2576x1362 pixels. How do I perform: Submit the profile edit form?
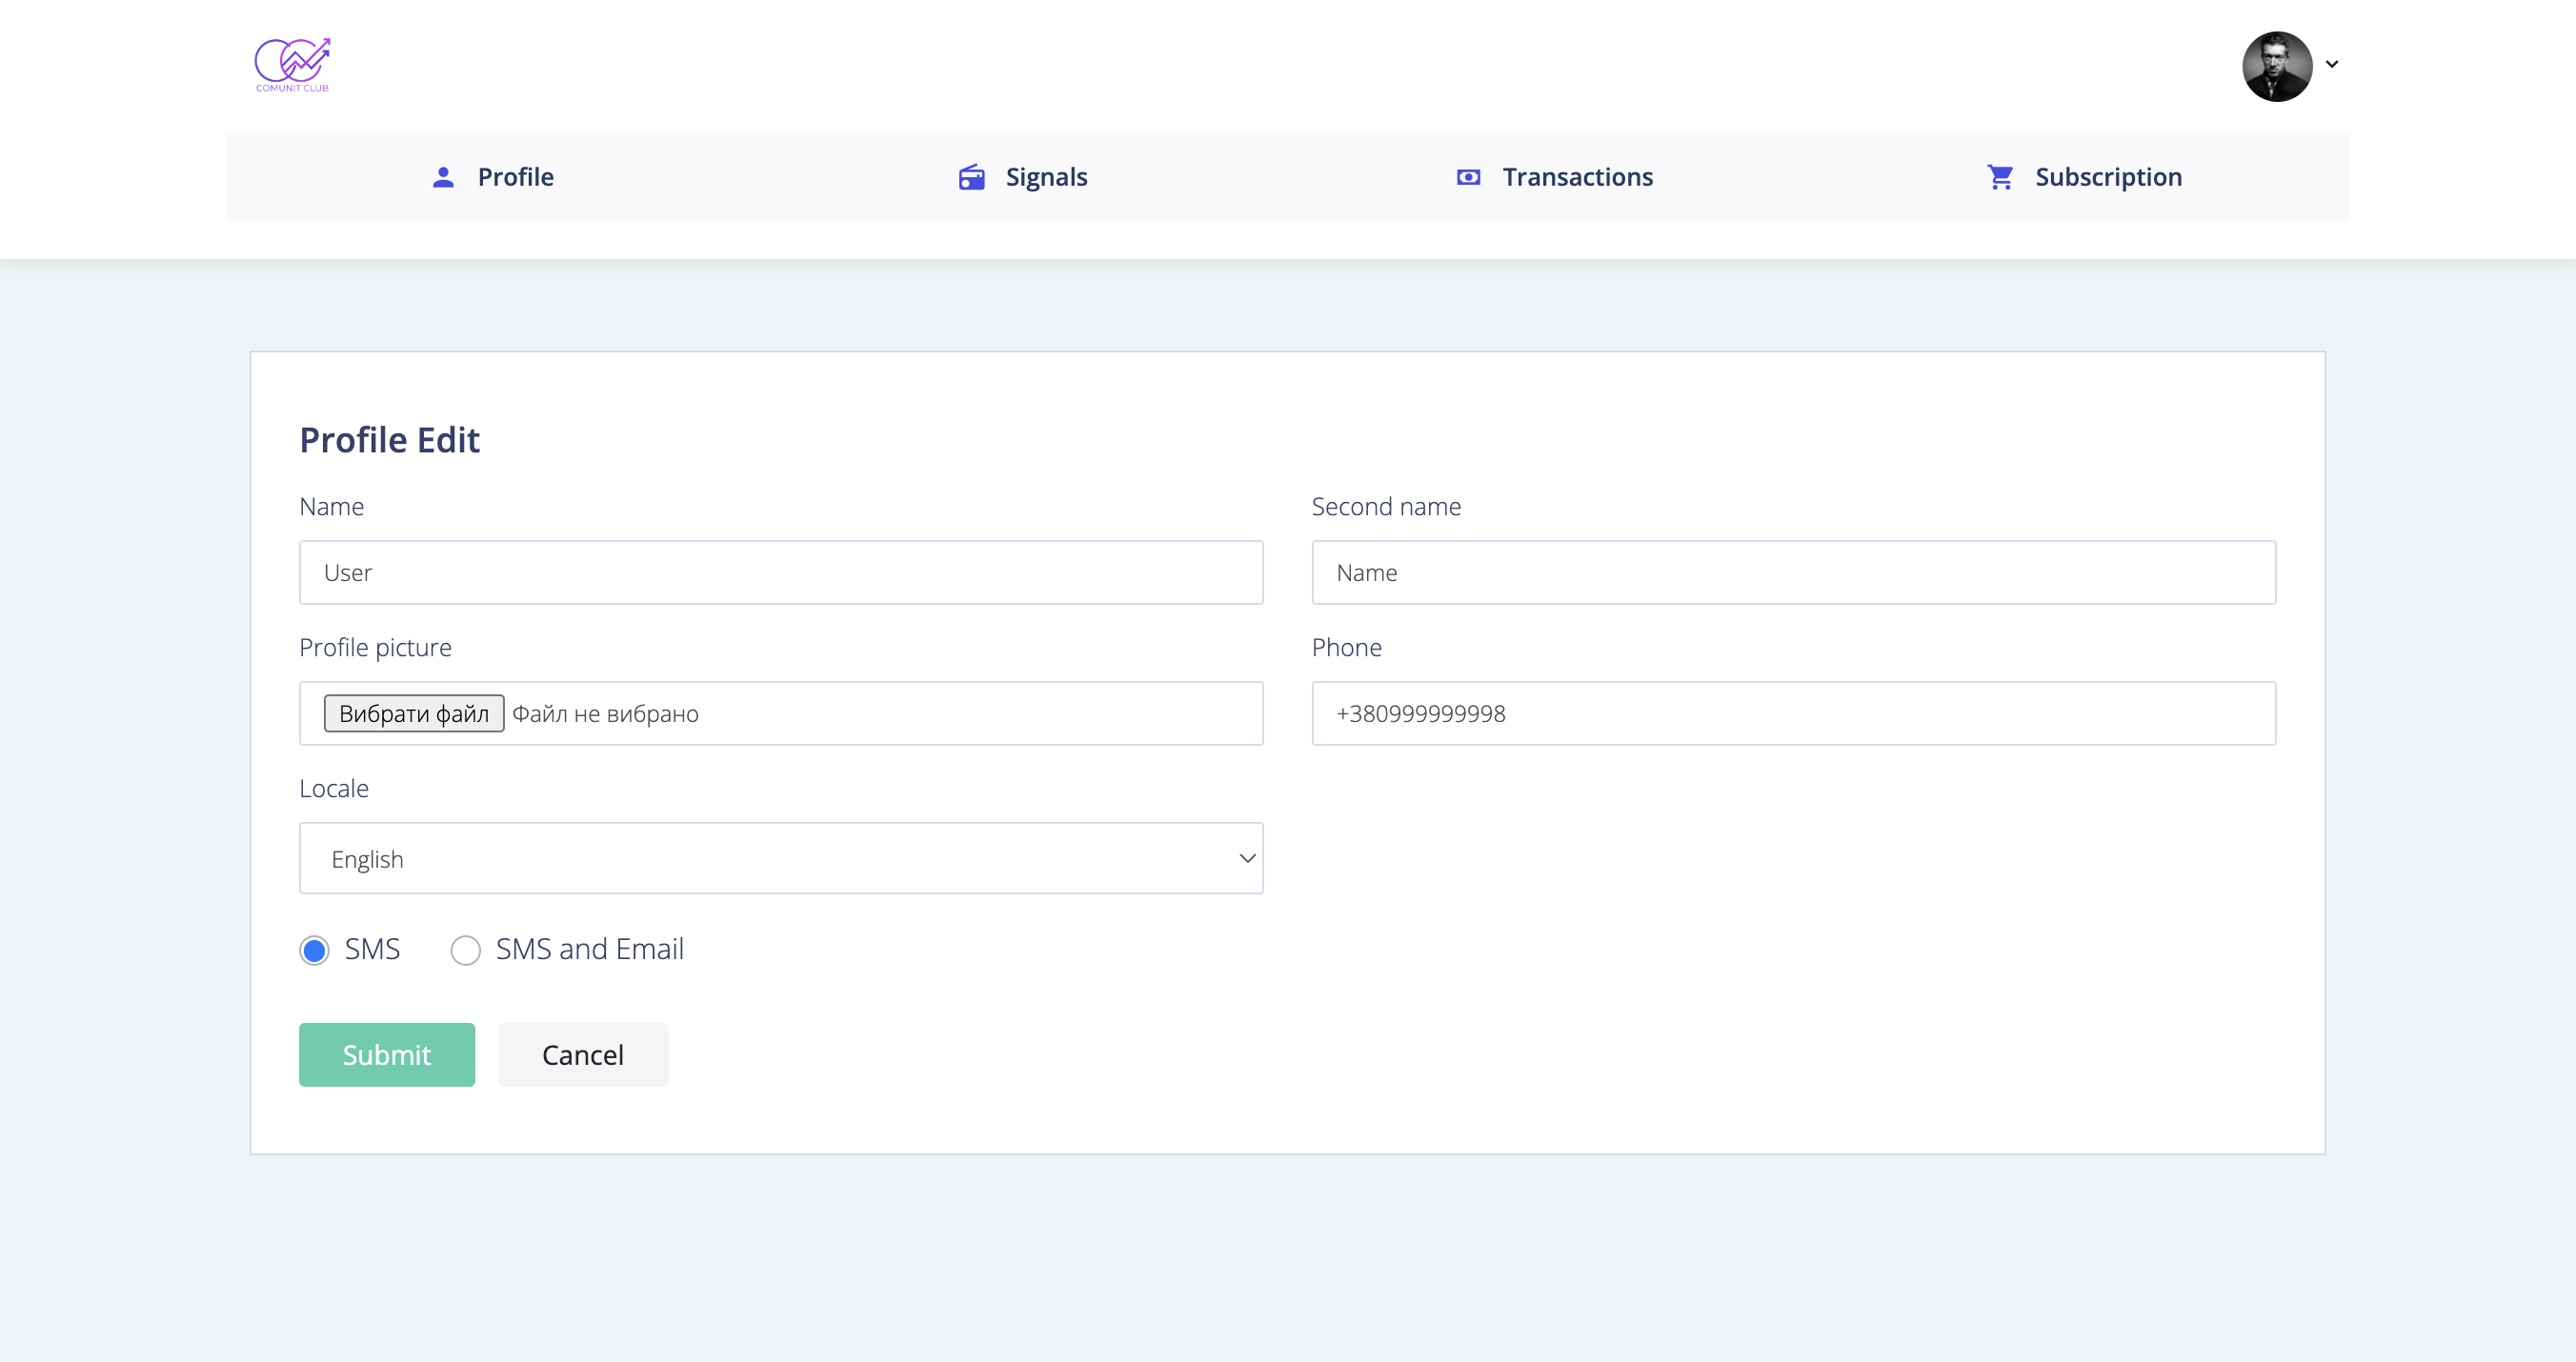387,1054
